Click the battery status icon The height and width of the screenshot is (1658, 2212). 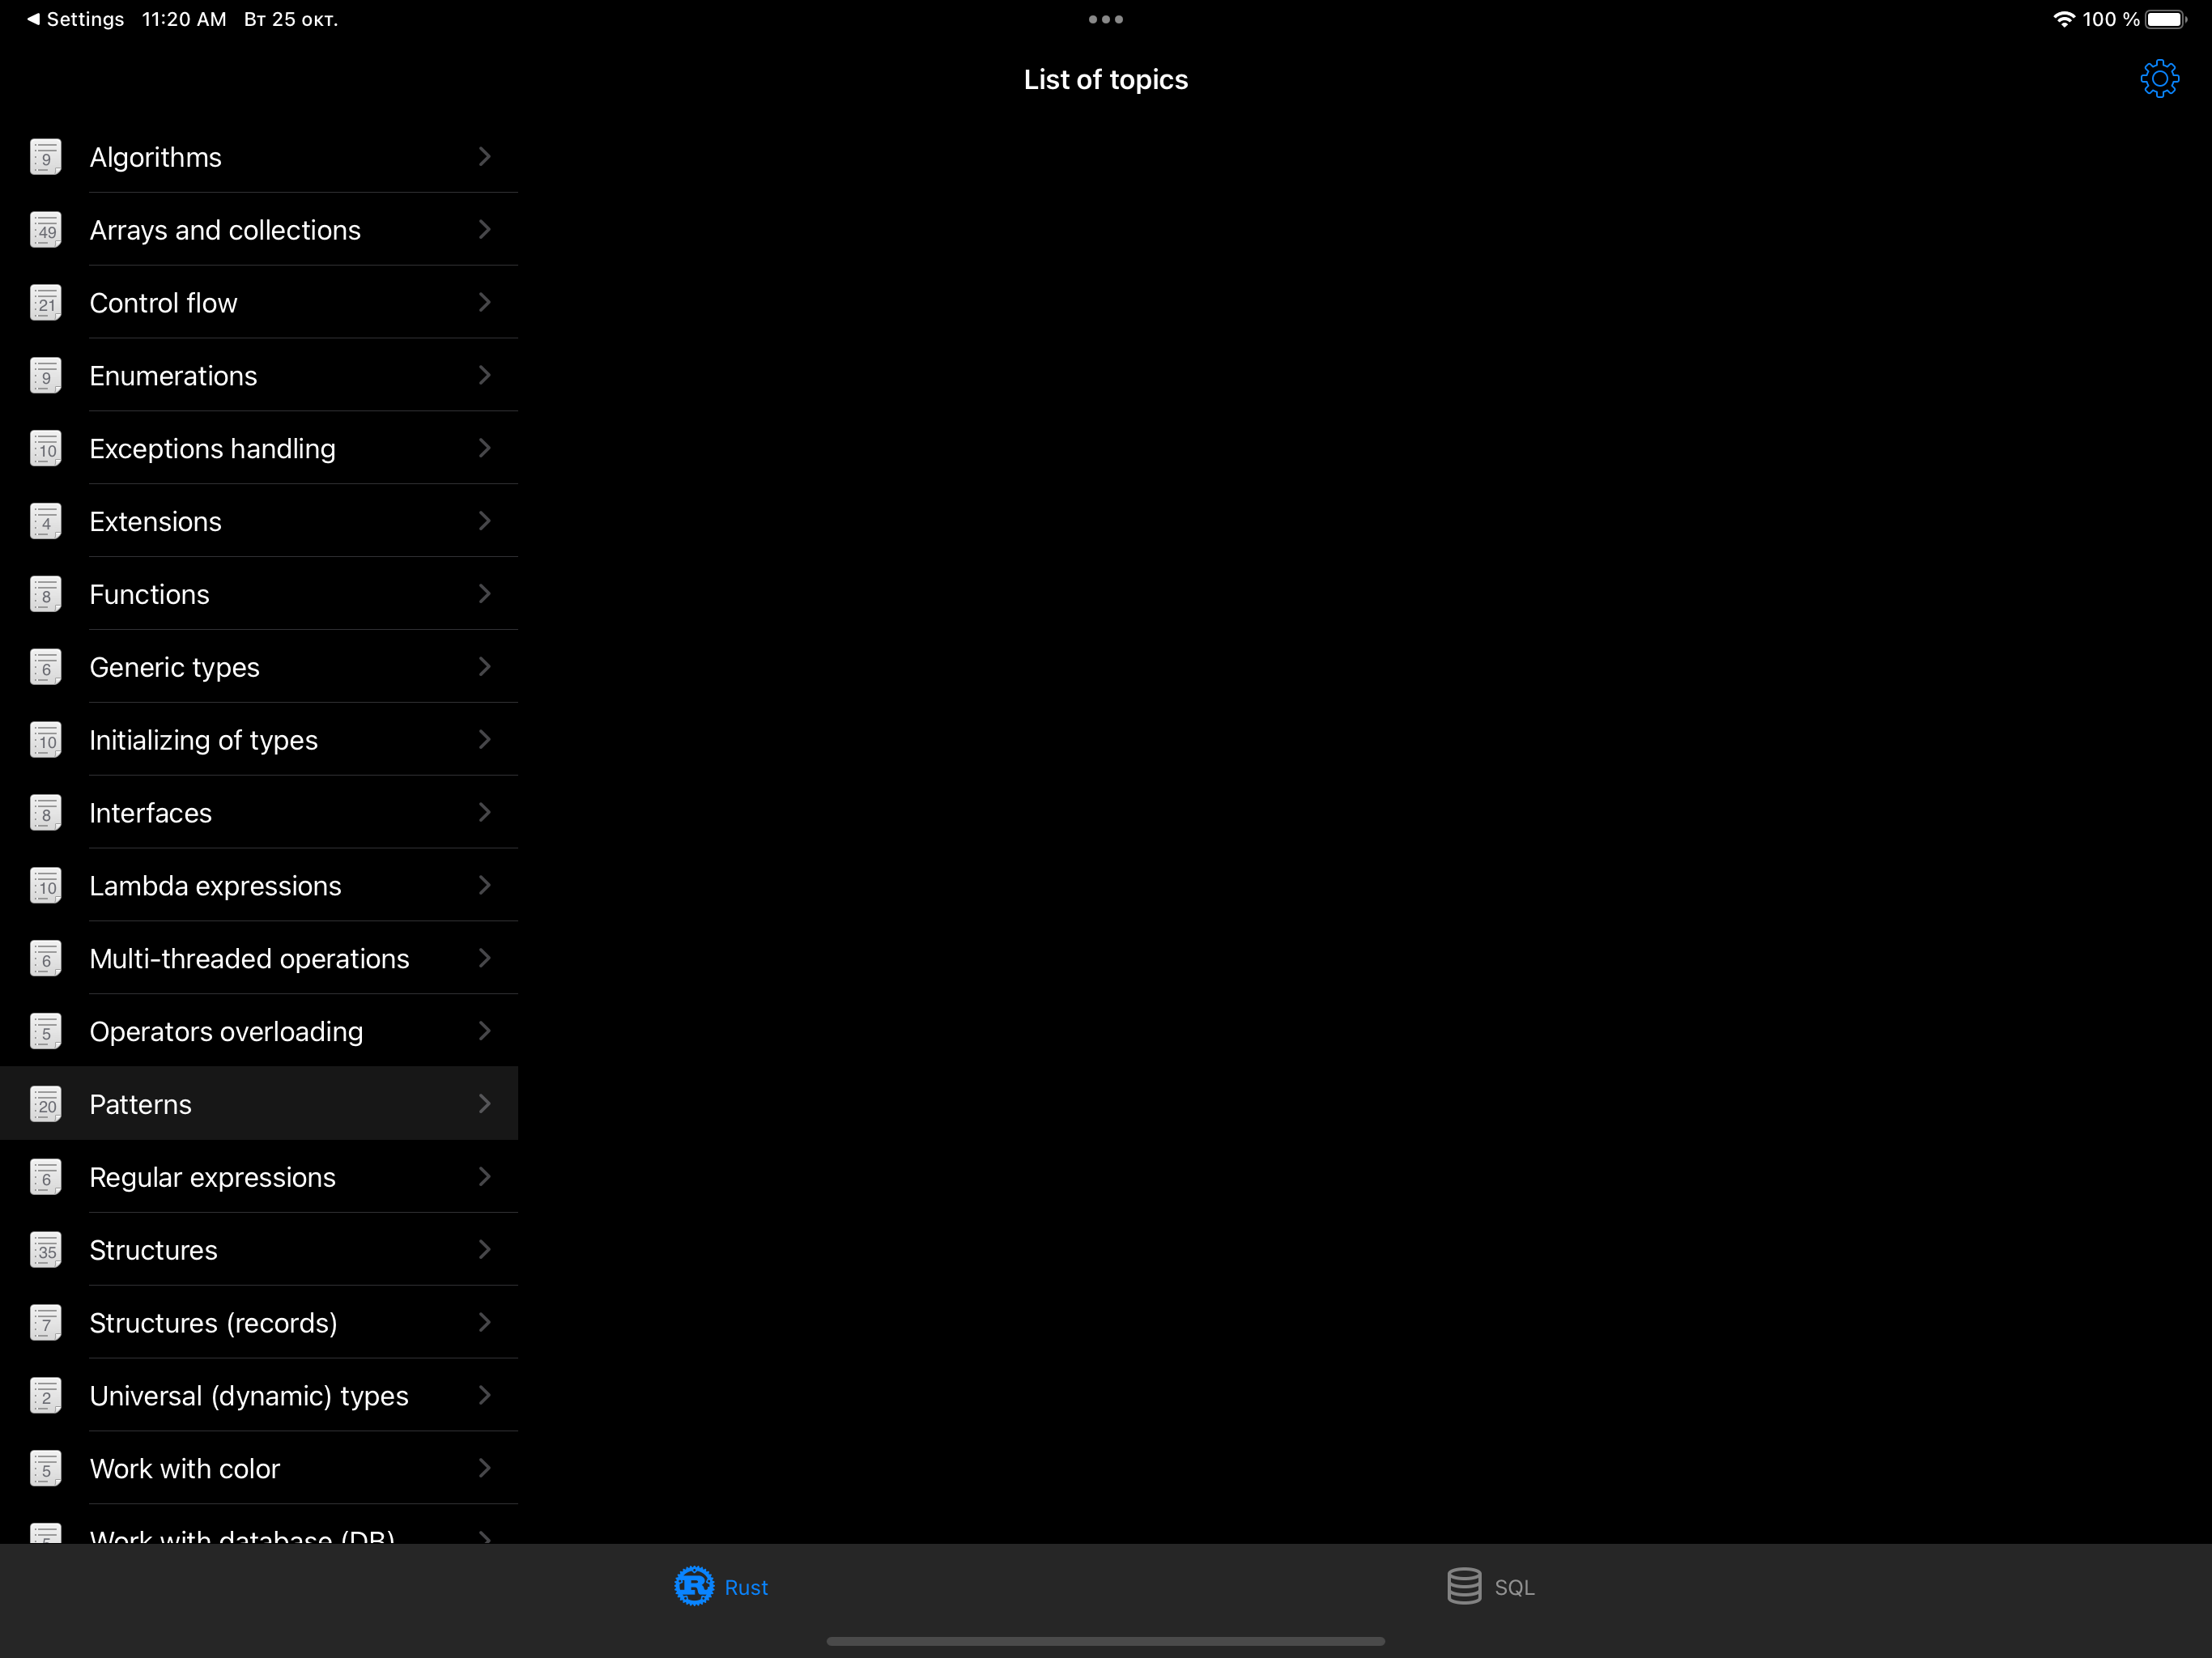click(2166, 19)
